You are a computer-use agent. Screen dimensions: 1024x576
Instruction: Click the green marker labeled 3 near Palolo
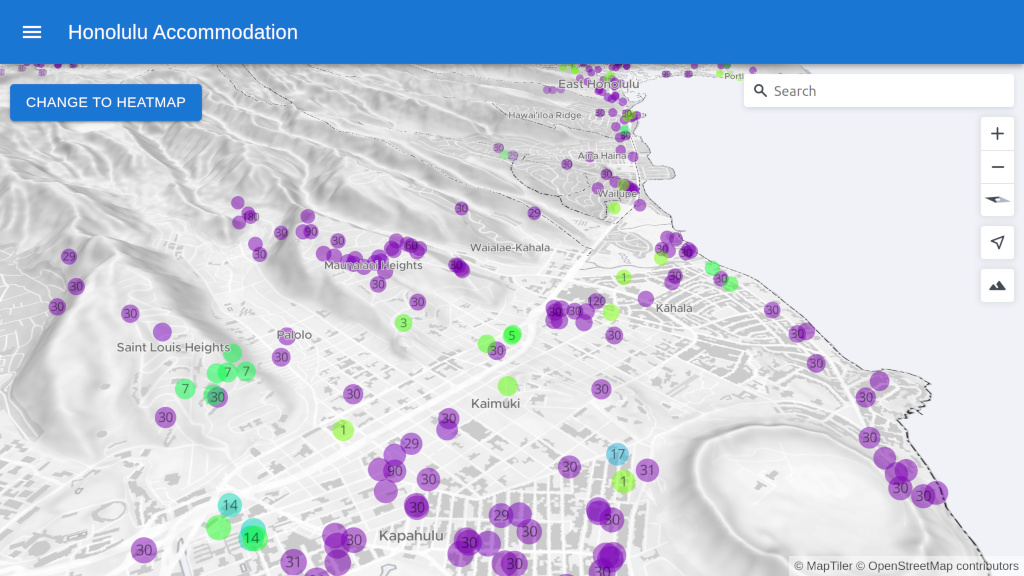coord(403,322)
